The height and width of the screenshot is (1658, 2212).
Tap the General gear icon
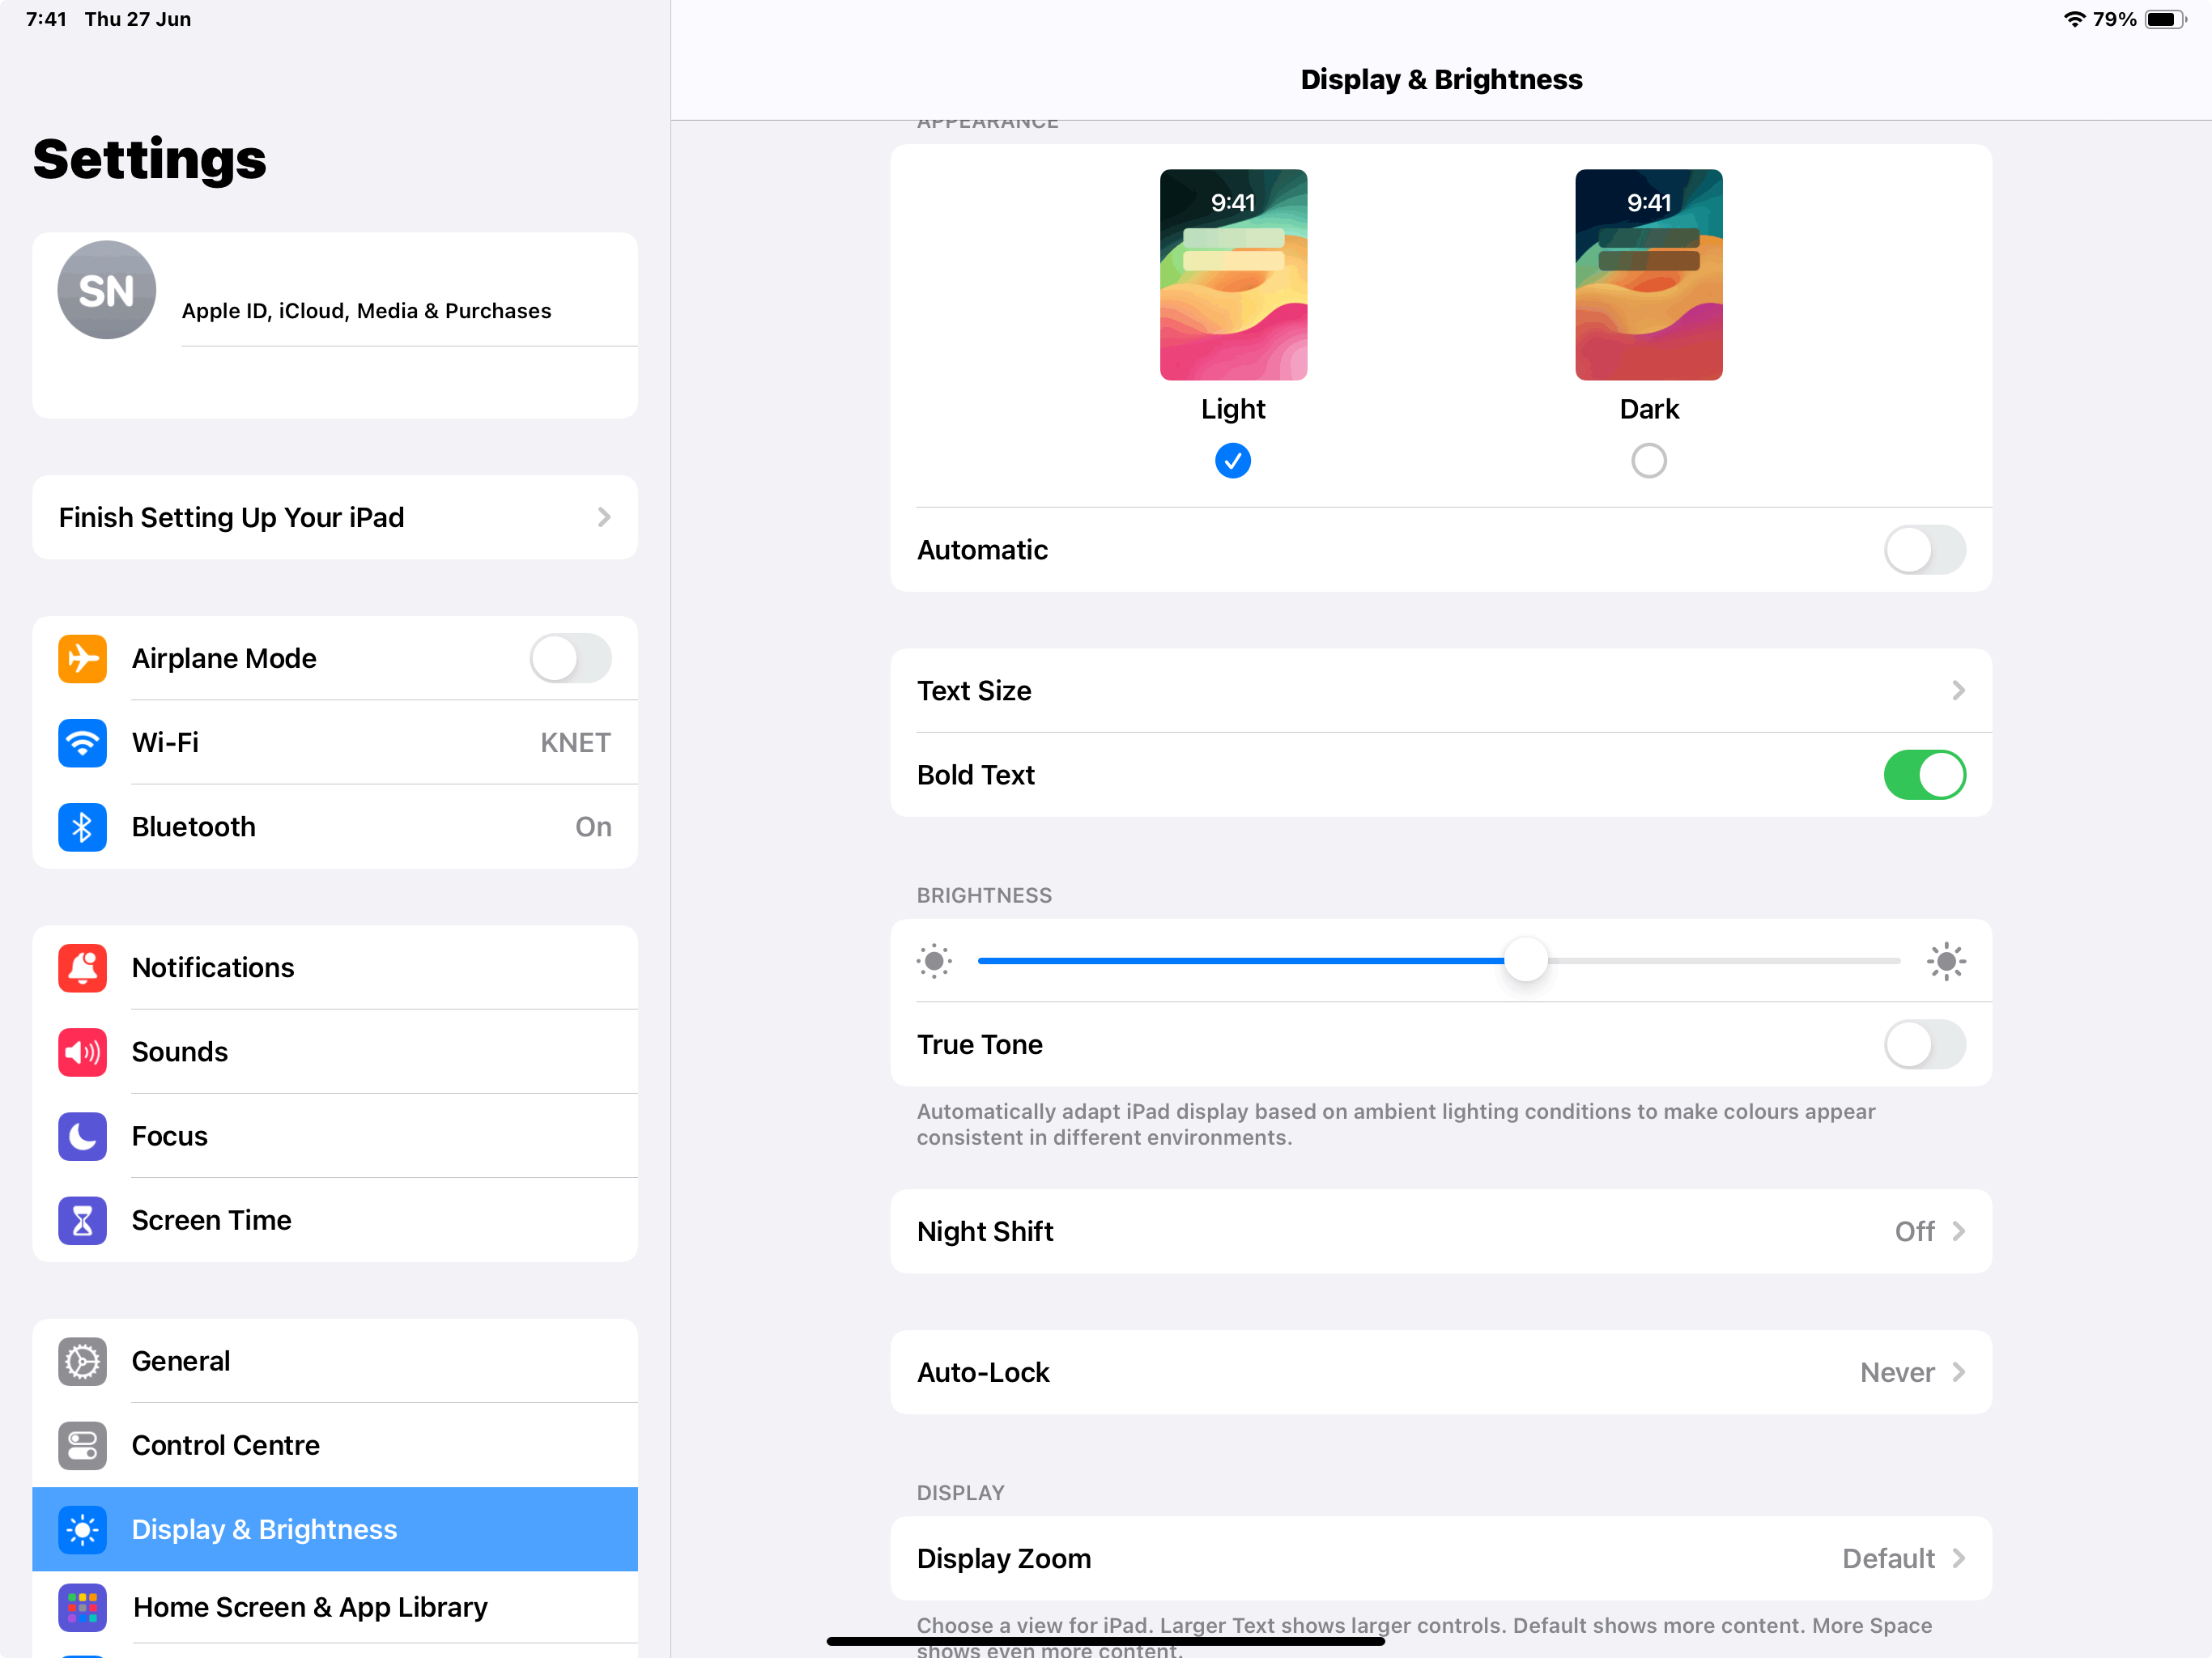coord(82,1361)
